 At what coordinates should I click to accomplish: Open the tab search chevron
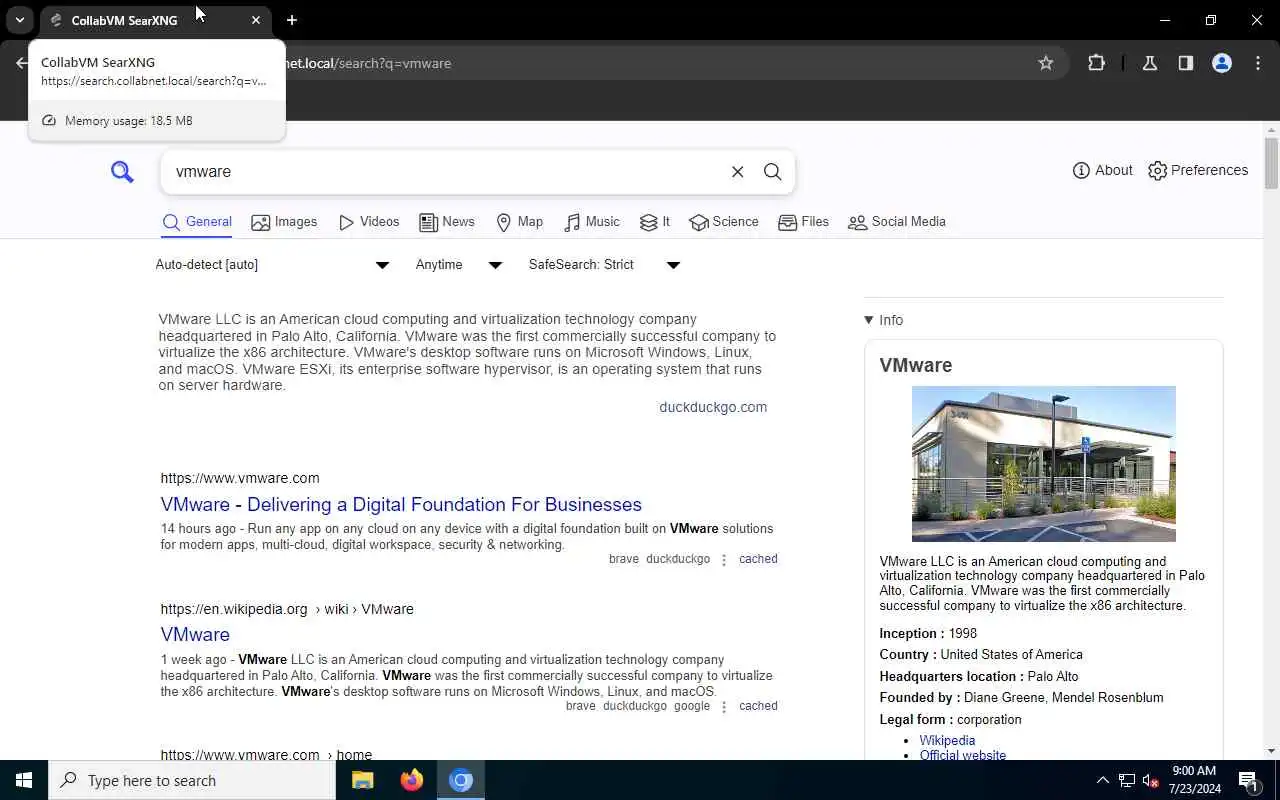[20, 20]
